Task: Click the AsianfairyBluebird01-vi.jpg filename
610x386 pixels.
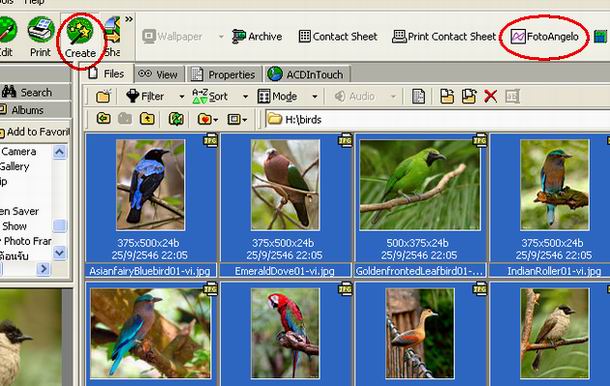Action: (x=150, y=271)
